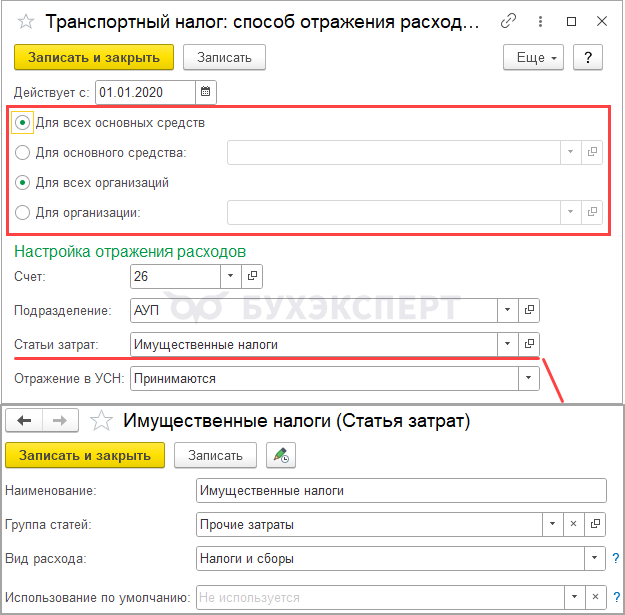Click Записать и закрыть in cost item form

tap(85, 455)
